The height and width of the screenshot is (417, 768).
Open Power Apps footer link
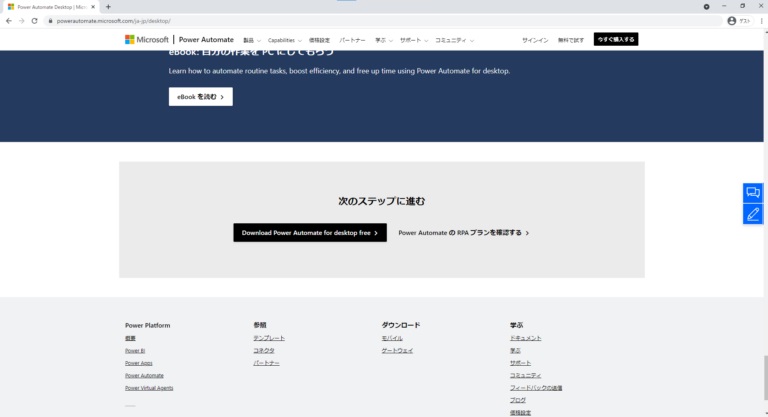coord(139,363)
